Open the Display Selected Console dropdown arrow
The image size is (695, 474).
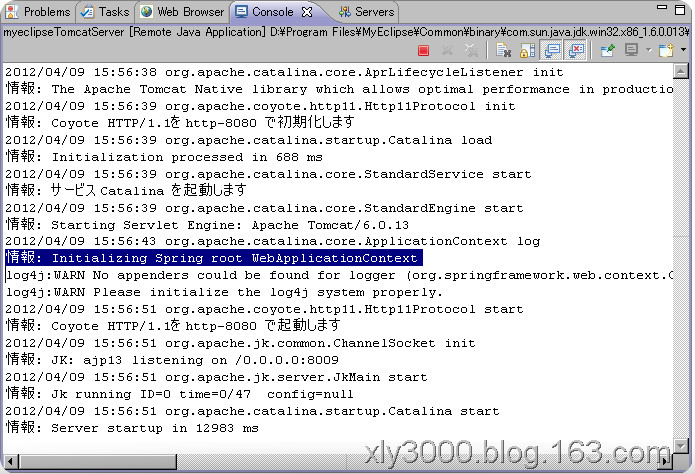(x=648, y=50)
